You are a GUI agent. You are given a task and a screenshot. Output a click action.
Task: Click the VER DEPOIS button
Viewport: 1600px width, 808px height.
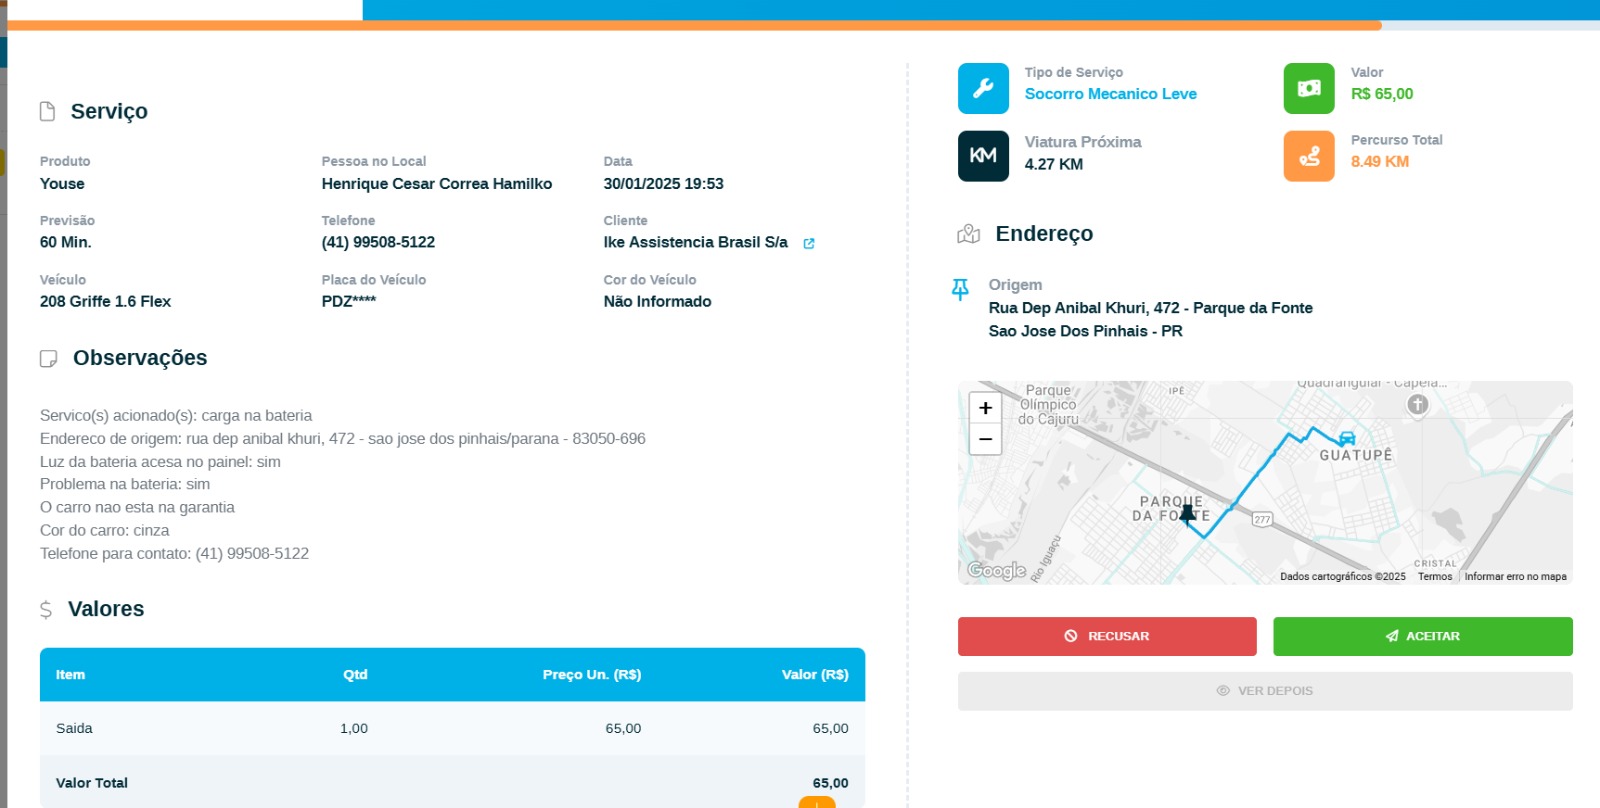click(x=1265, y=691)
